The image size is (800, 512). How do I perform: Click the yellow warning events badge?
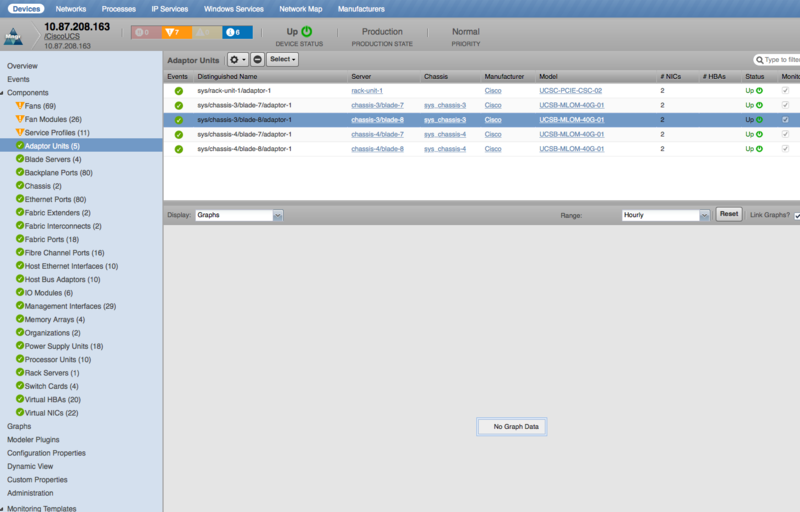[x=207, y=32]
